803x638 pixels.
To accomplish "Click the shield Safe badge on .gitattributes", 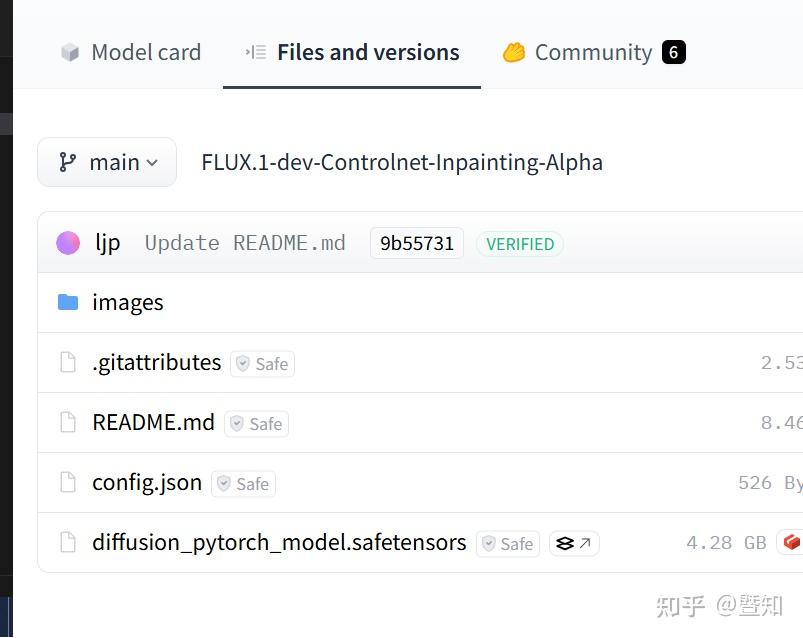I will pyautogui.click(x=262, y=363).
